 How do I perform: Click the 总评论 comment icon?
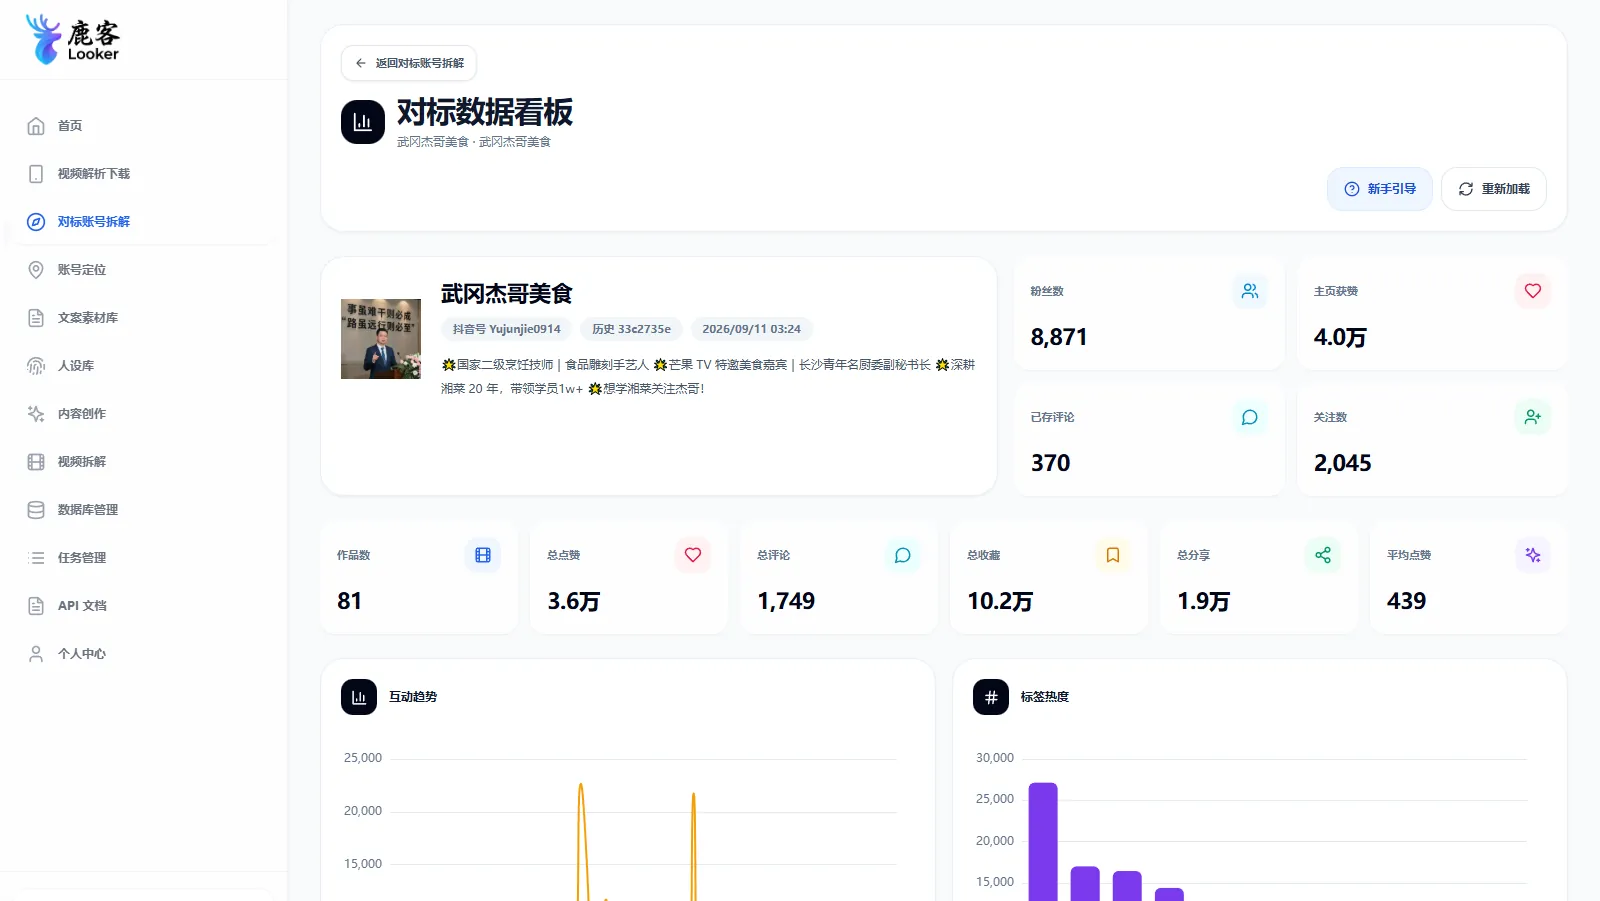903,555
